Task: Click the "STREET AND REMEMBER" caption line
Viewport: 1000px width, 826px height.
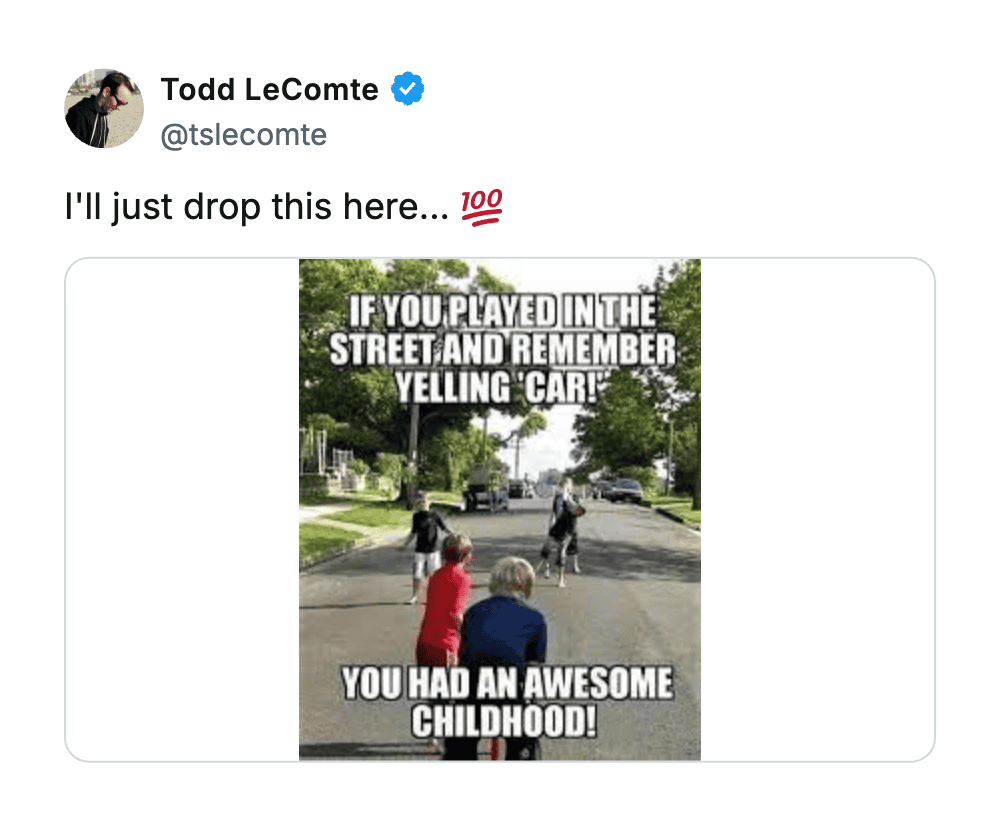Action: 502,351
